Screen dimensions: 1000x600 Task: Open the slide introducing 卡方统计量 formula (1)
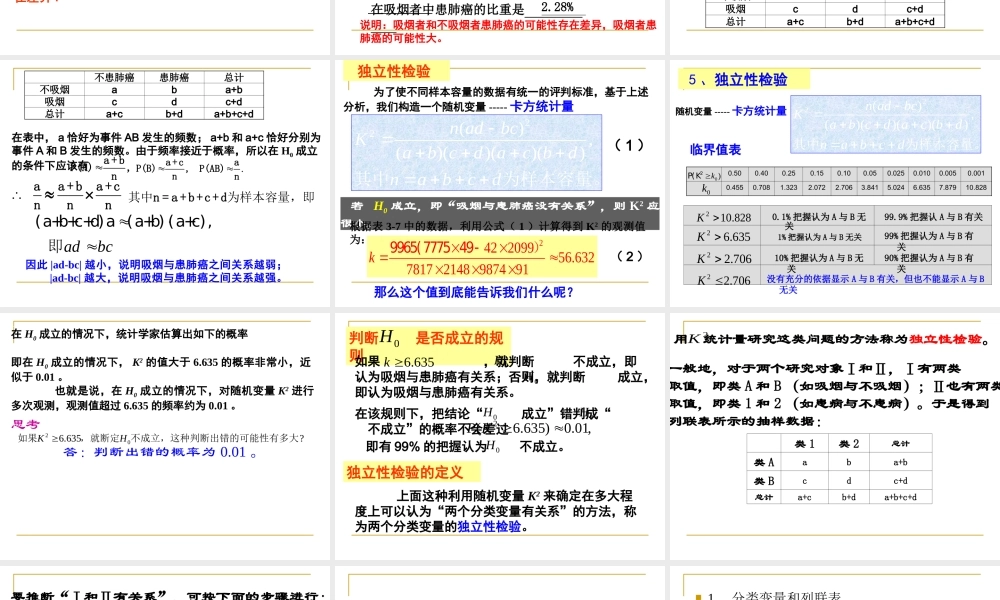[500, 184]
